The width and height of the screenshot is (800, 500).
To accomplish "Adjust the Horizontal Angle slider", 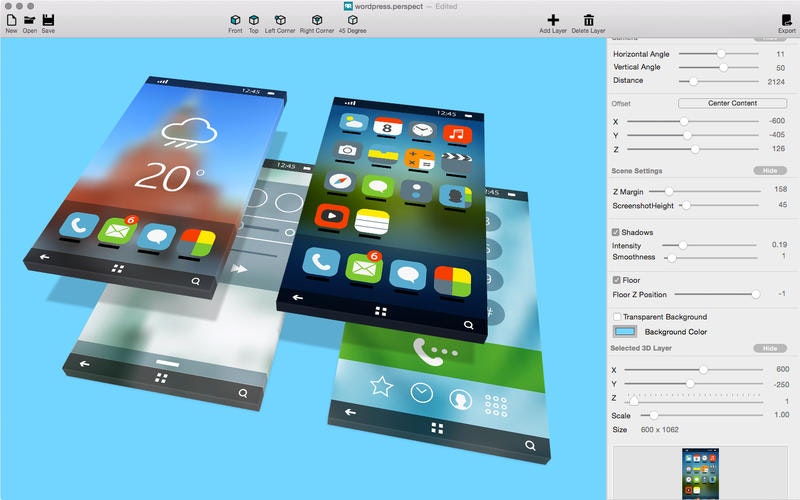I will point(718,54).
